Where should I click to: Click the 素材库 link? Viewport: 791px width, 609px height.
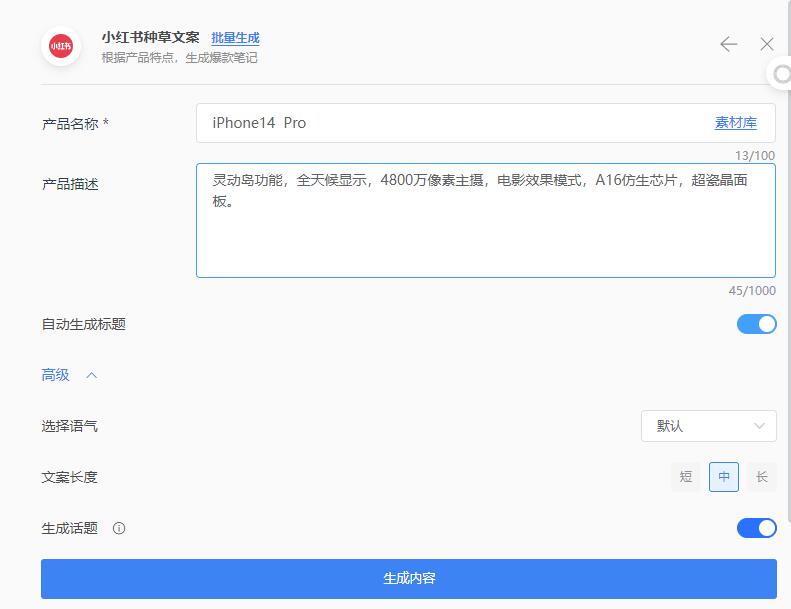tap(736, 123)
